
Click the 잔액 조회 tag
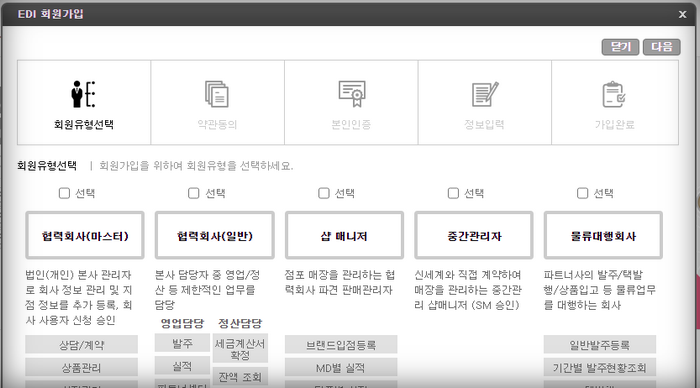pyautogui.click(x=240, y=377)
